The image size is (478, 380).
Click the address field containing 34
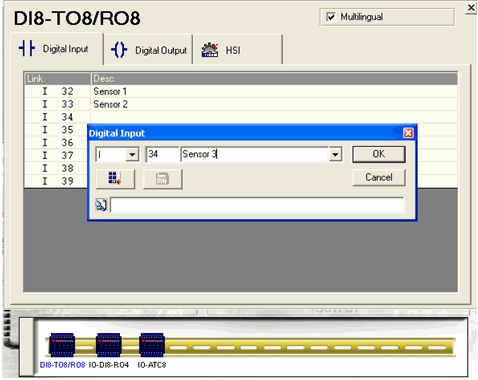coord(162,154)
